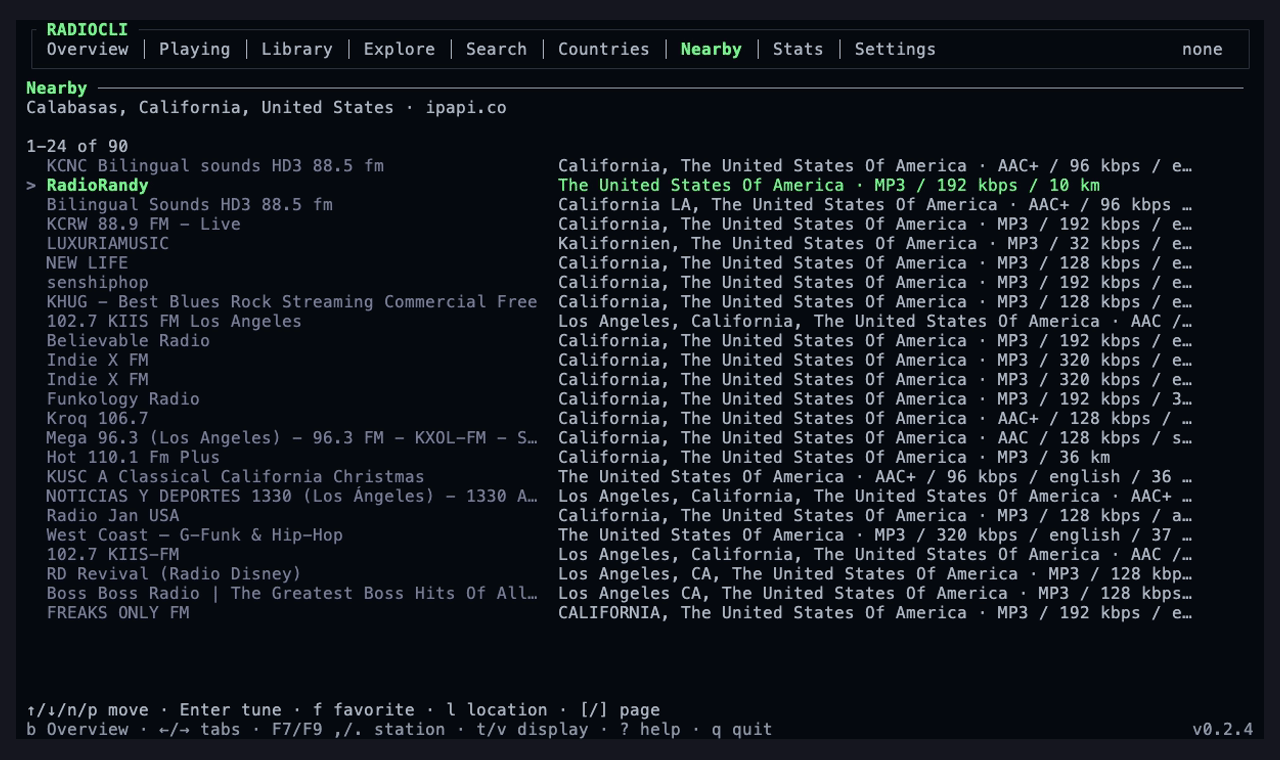This screenshot has height=760, width=1280.
Task: Go to the Explore tab
Action: [x=399, y=49]
